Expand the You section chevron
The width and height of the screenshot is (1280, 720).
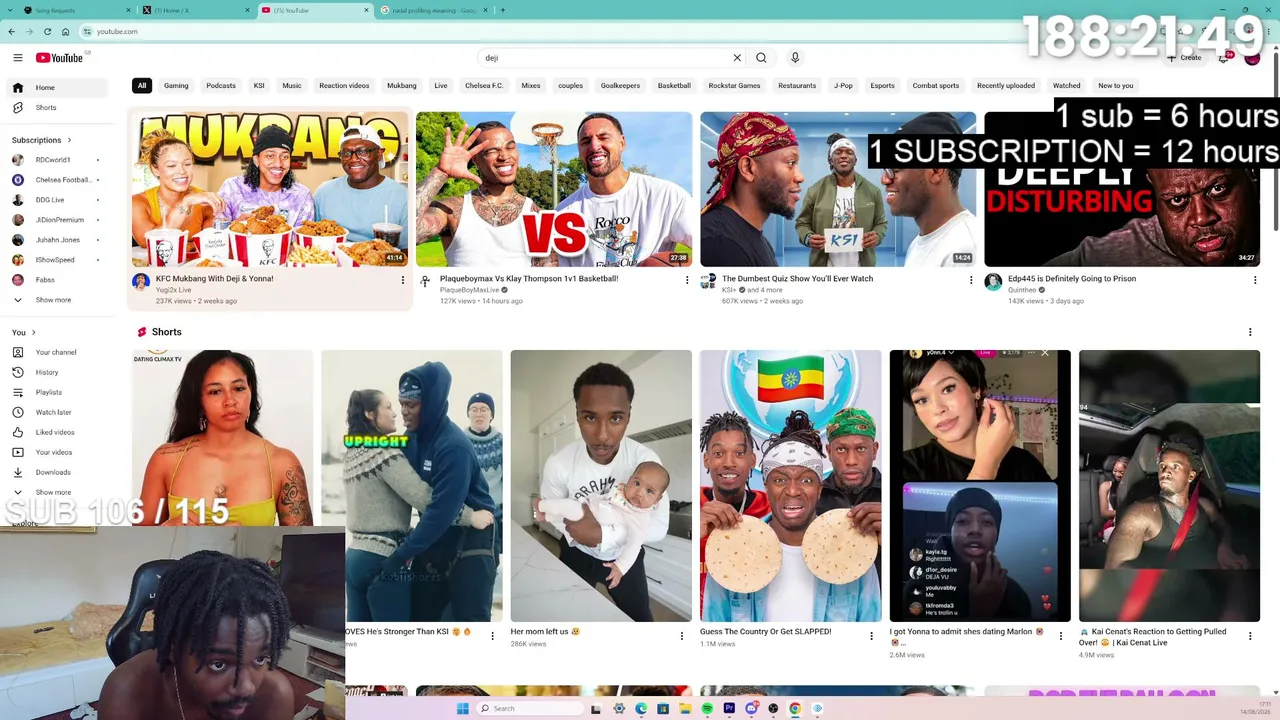pyautogui.click(x=33, y=332)
